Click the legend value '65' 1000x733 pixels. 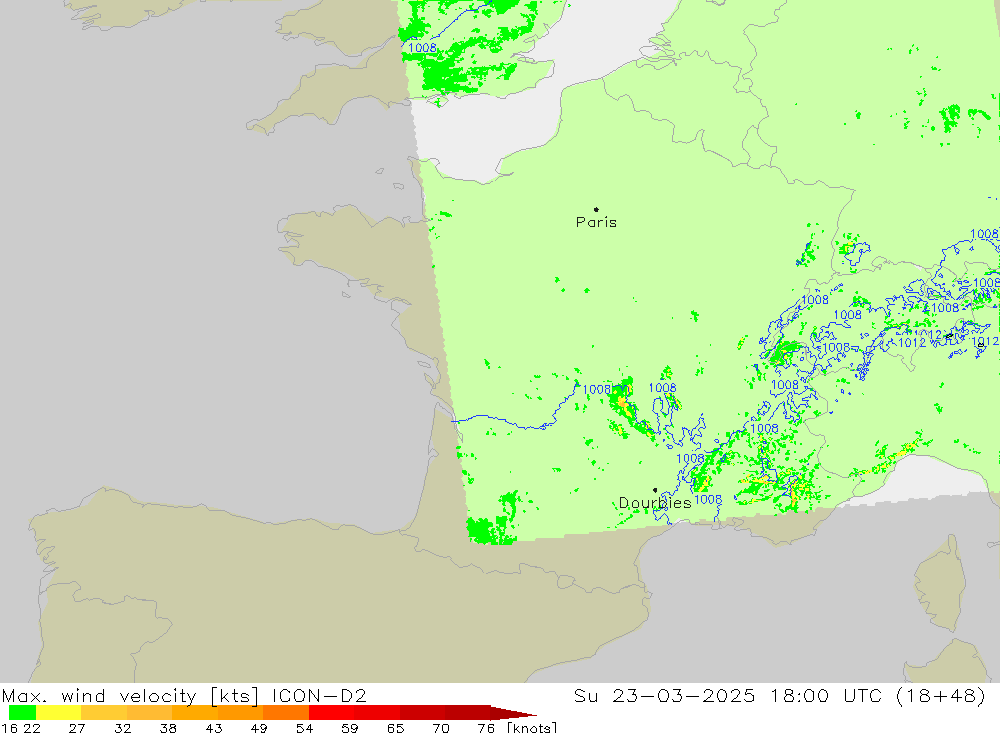point(395,727)
